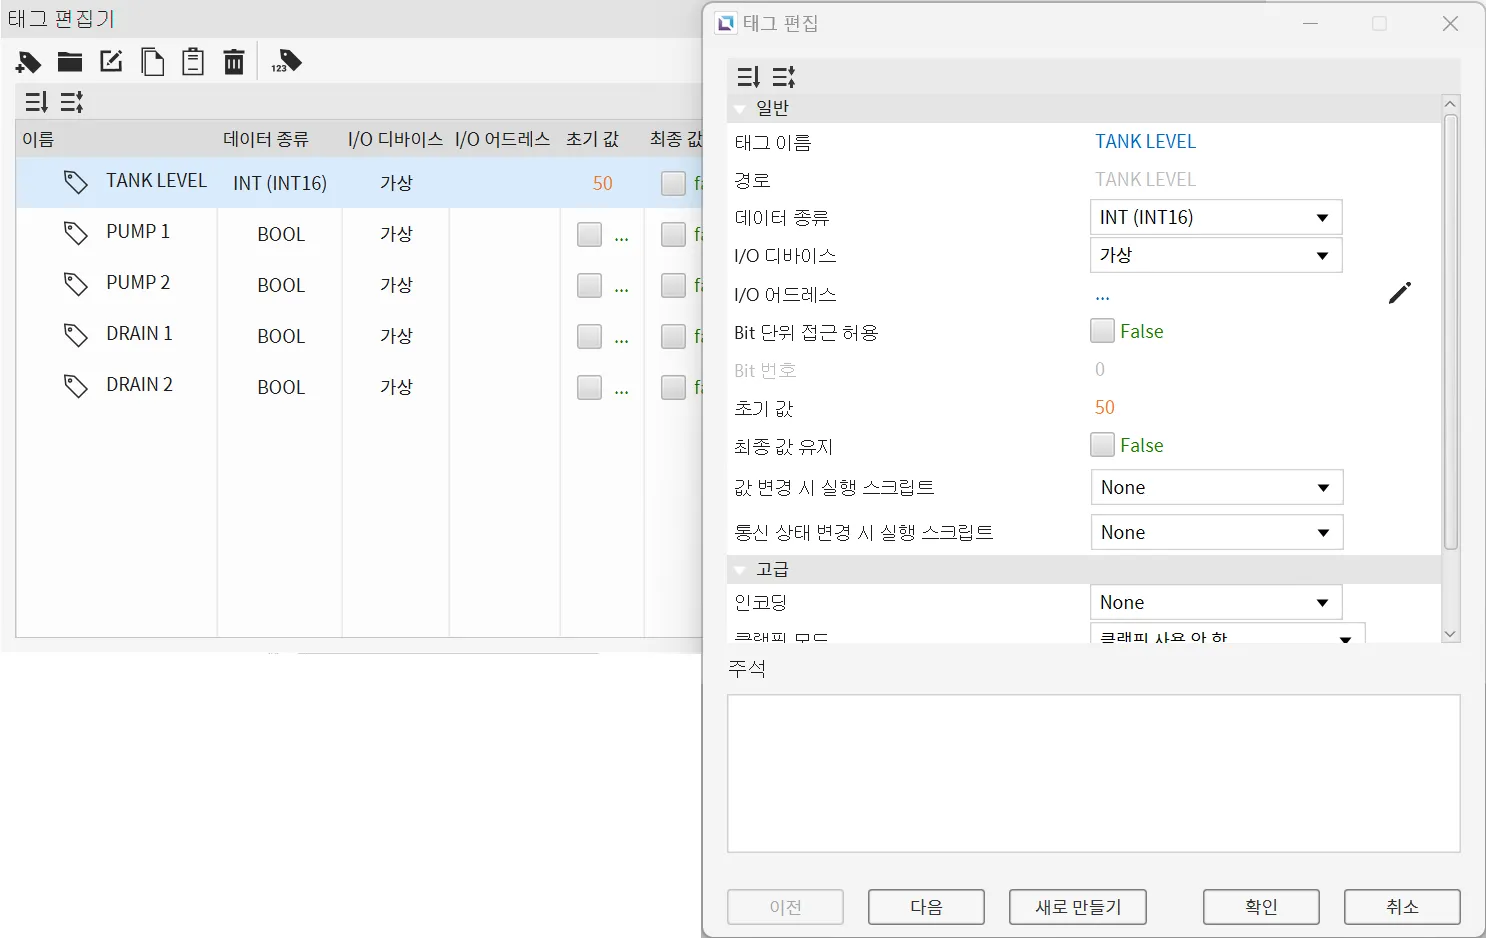Enable the Bit 단위 접근 허용 checkbox
Viewport: 1486px width, 938px height.
pos(1102,331)
